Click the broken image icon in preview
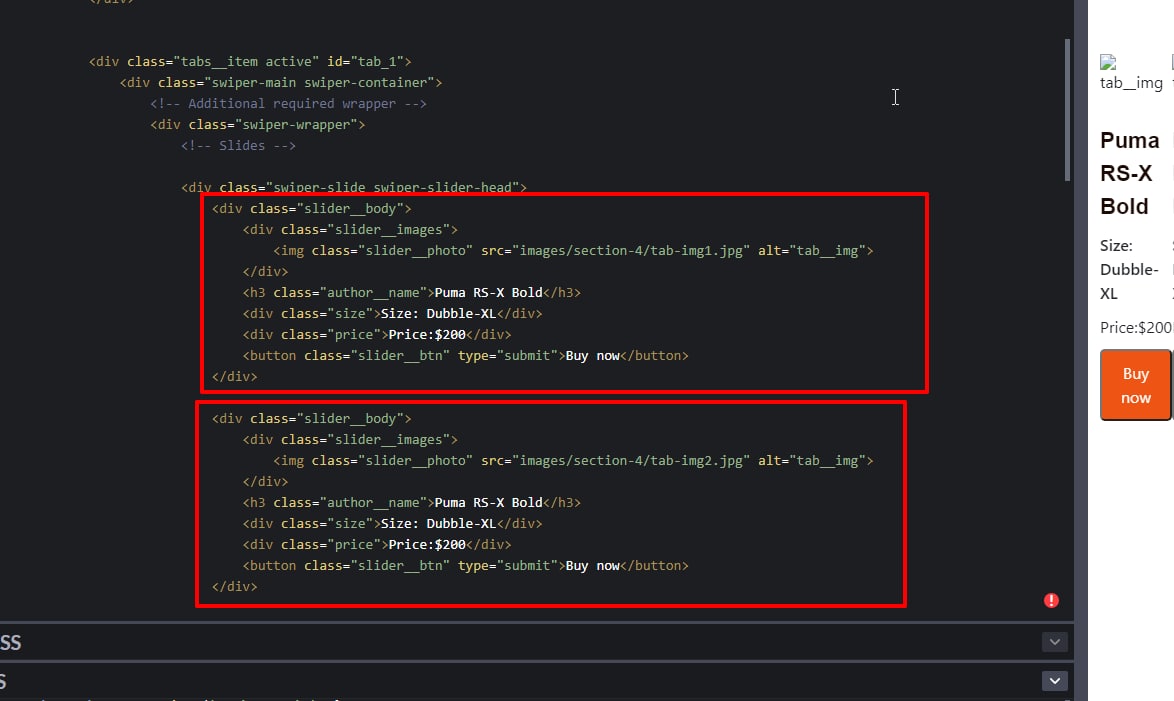Screen dimensions: 1174x701 [x=1108, y=62]
